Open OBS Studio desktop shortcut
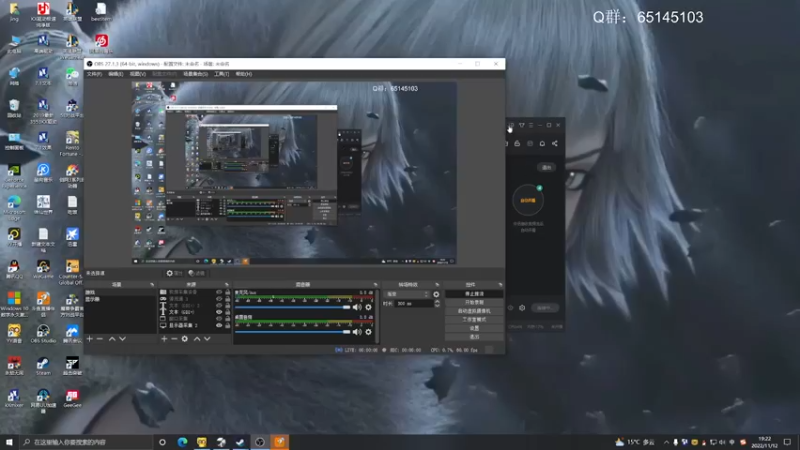The width and height of the screenshot is (800, 450). click(x=43, y=334)
